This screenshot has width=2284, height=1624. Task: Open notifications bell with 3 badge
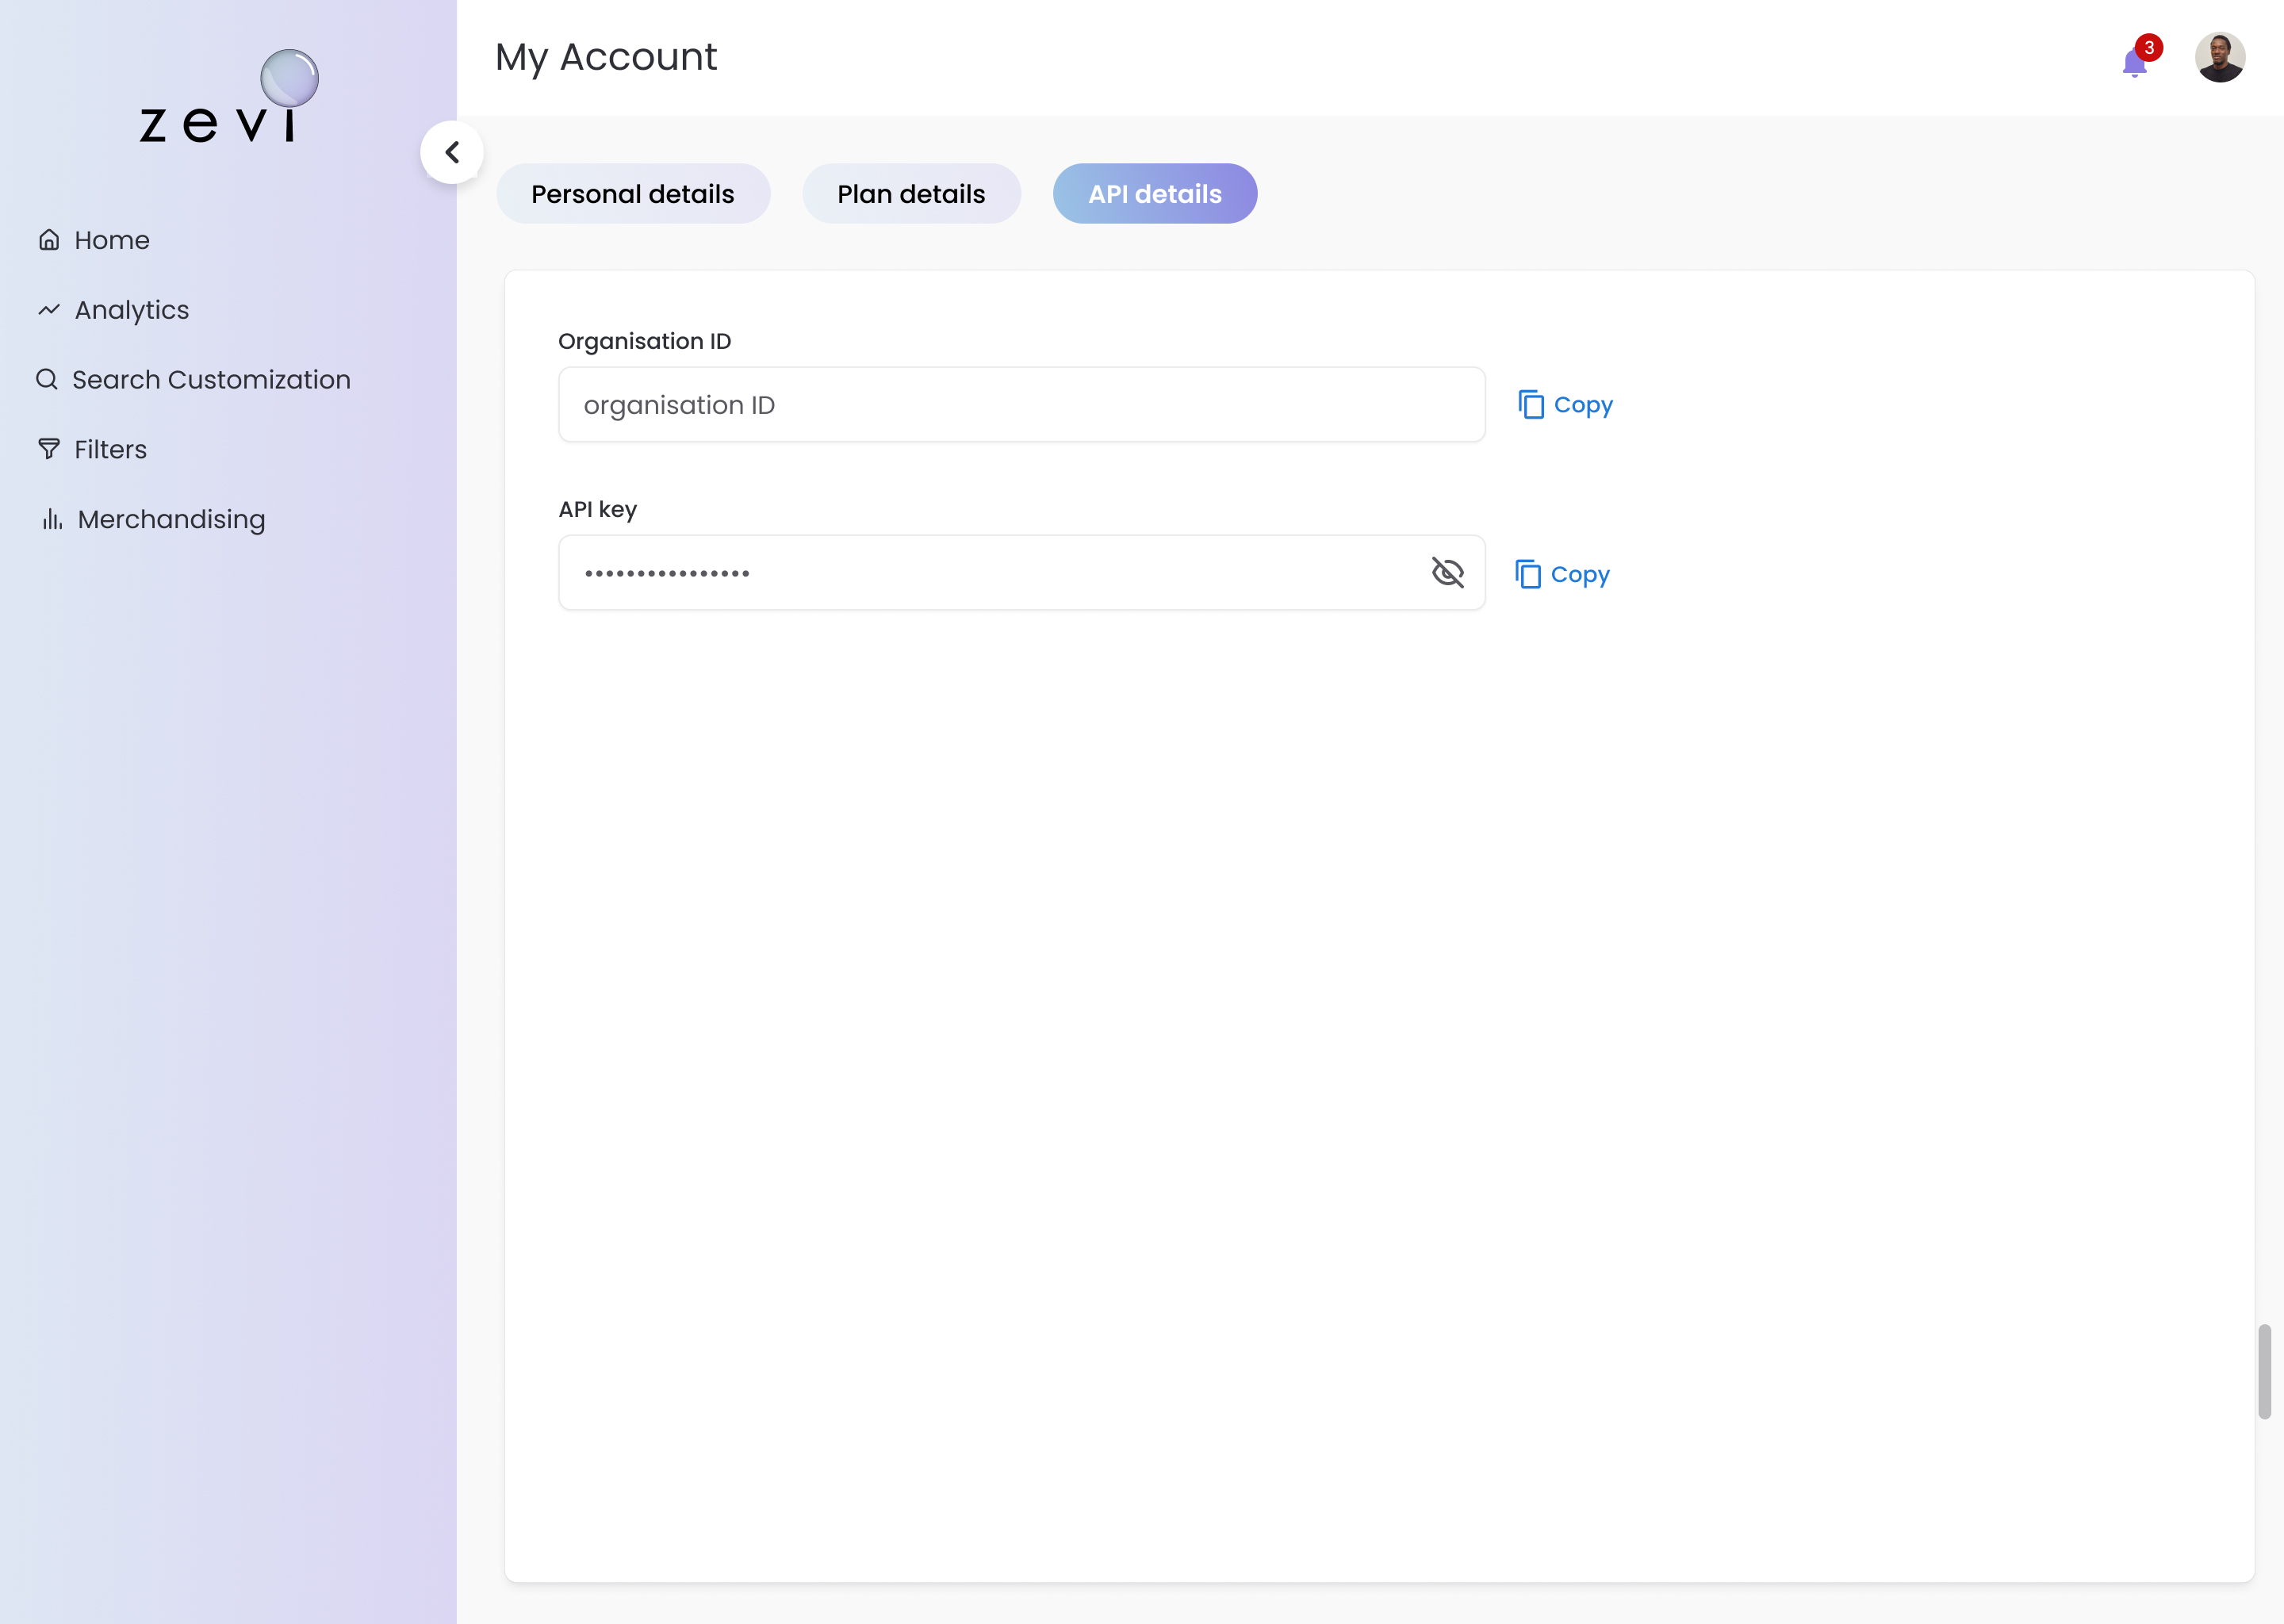click(x=2135, y=61)
